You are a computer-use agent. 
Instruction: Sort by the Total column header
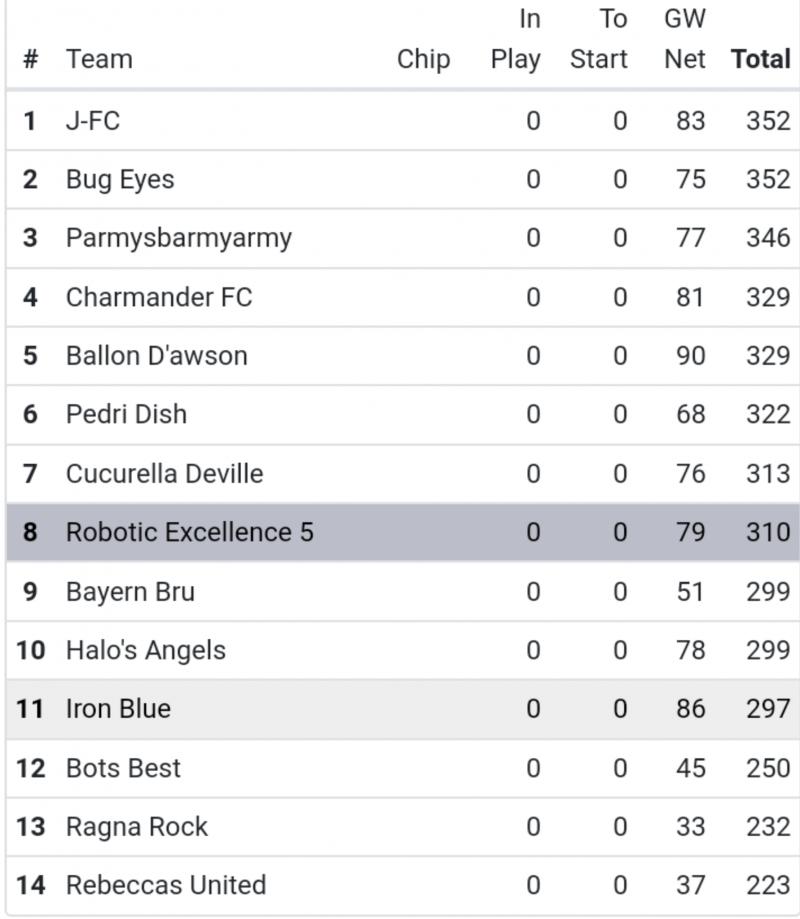[761, 59]
